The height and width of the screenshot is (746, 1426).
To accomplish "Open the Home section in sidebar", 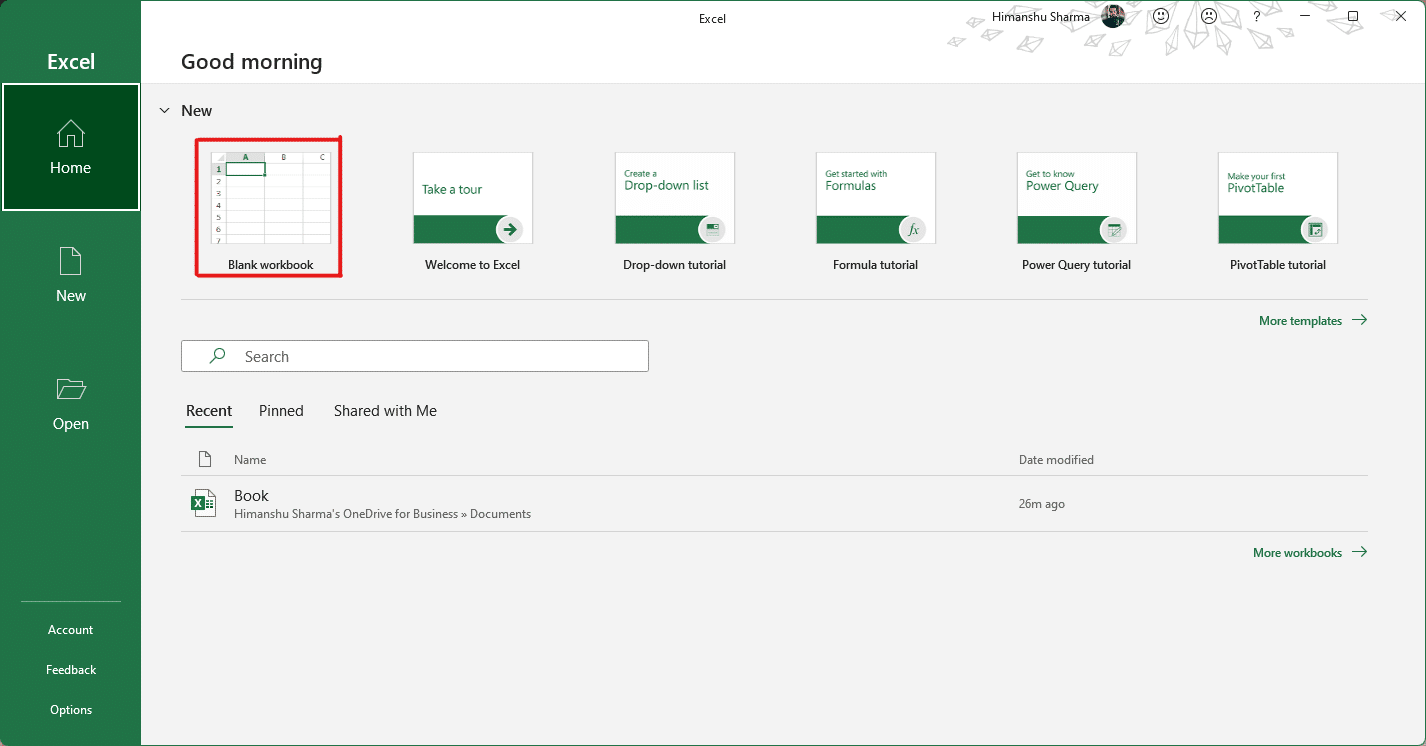I will 70,147.
